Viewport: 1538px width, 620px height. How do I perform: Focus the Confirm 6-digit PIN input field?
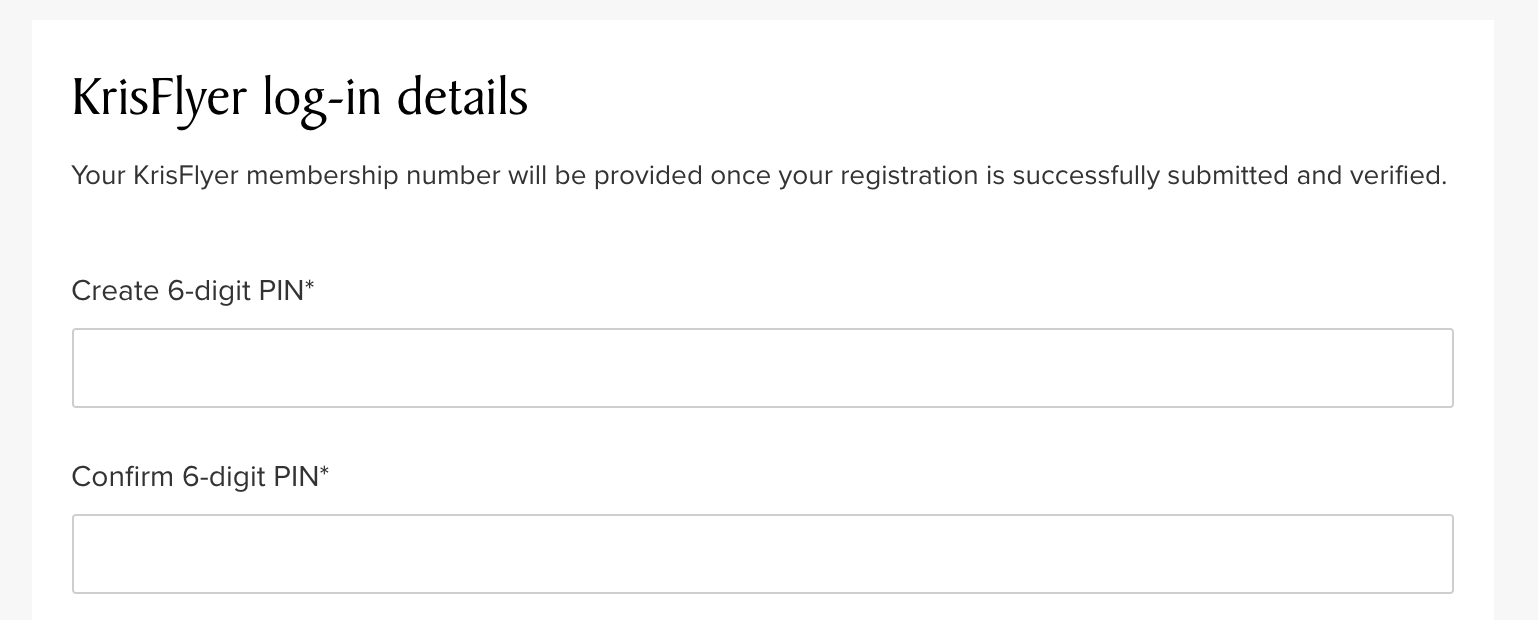[762, 554]
